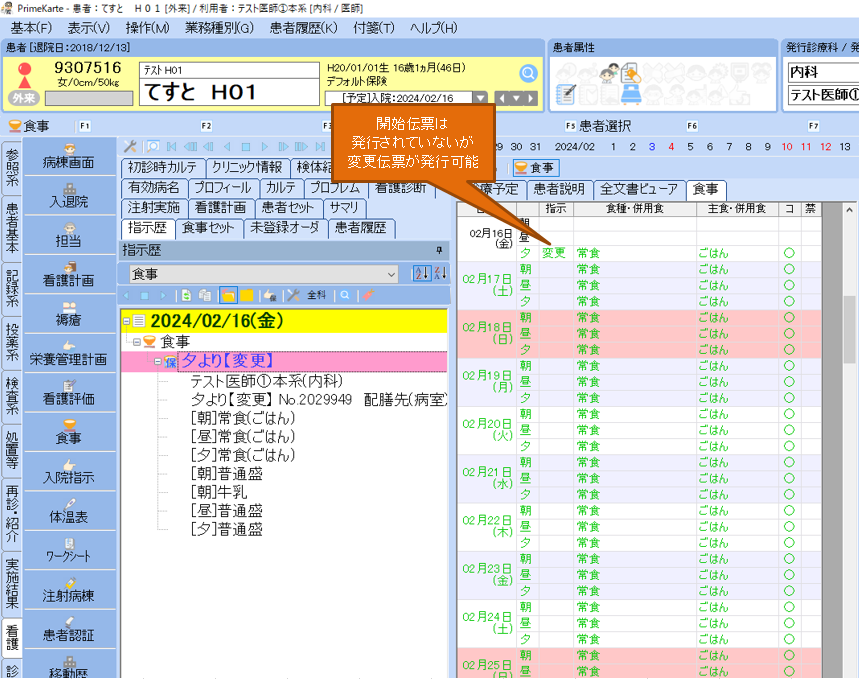Switch to the 初診時カルテ tab
The height and width of the screenshot is (679, 859).
coord(162,167)
